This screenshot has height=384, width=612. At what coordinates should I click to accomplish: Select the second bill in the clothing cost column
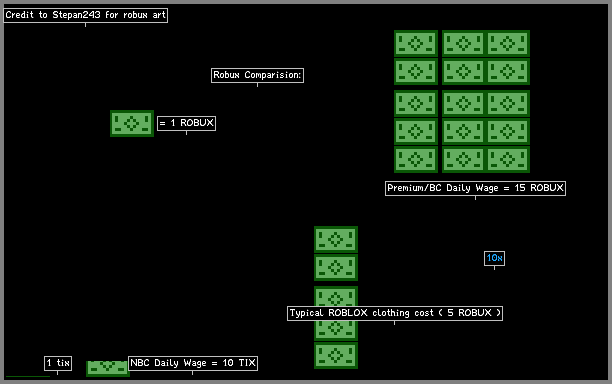336,267
